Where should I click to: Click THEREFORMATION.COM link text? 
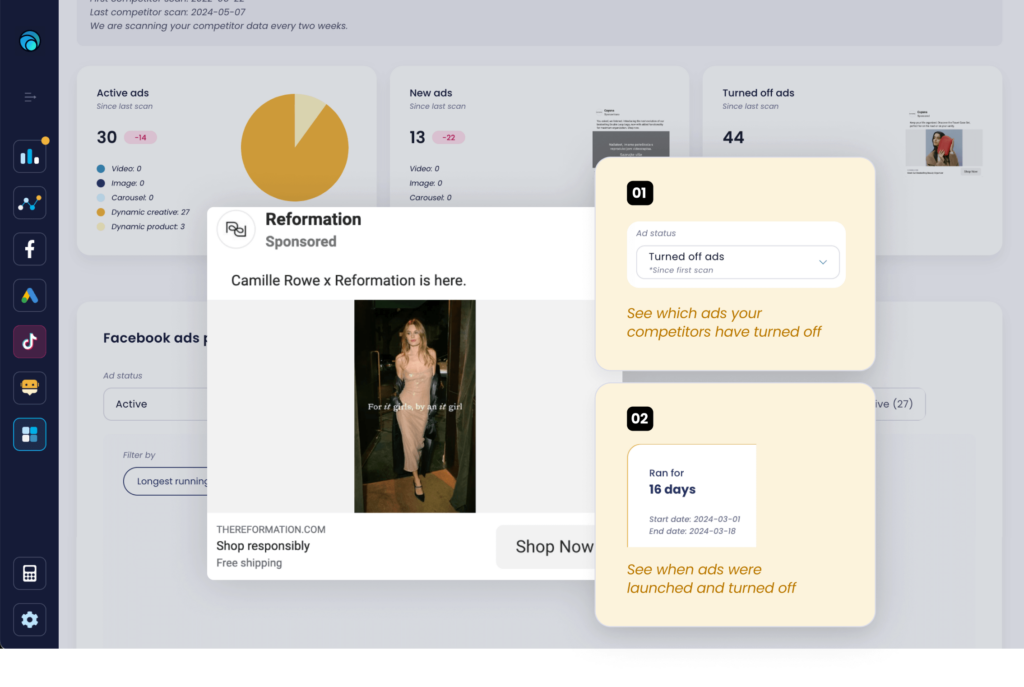pyautogui.click(x=271, y=530)
